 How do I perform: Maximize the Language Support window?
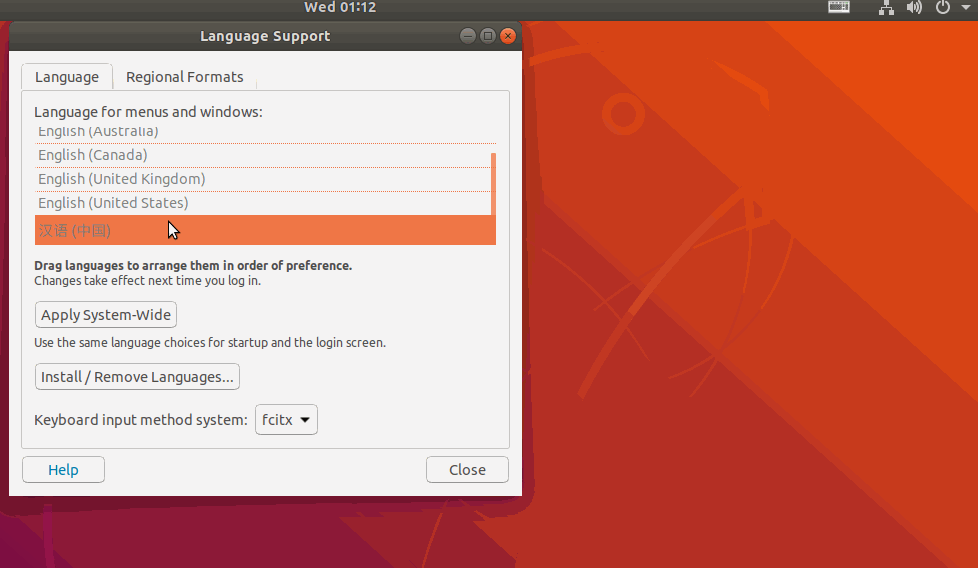(x=488, y=36)
